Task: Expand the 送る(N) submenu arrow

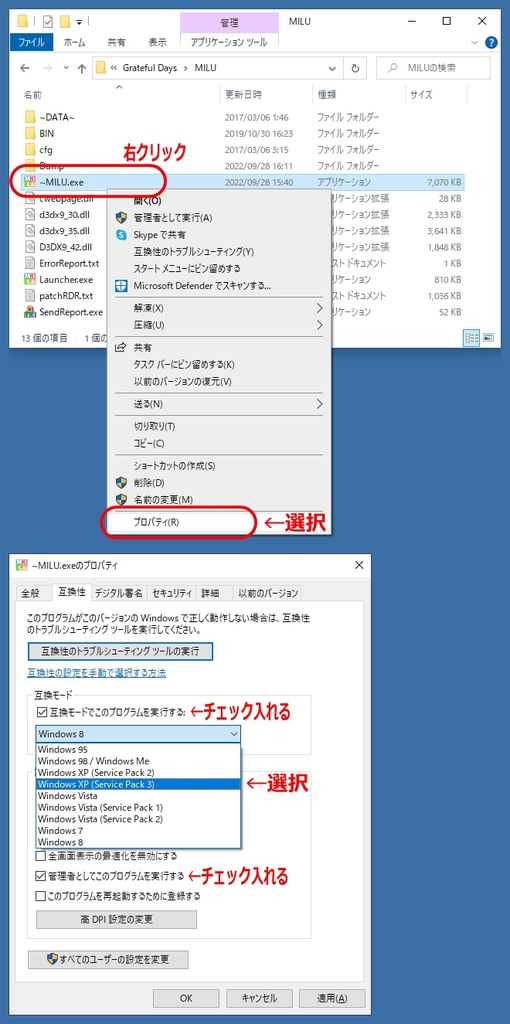Action: pos(319,404)
